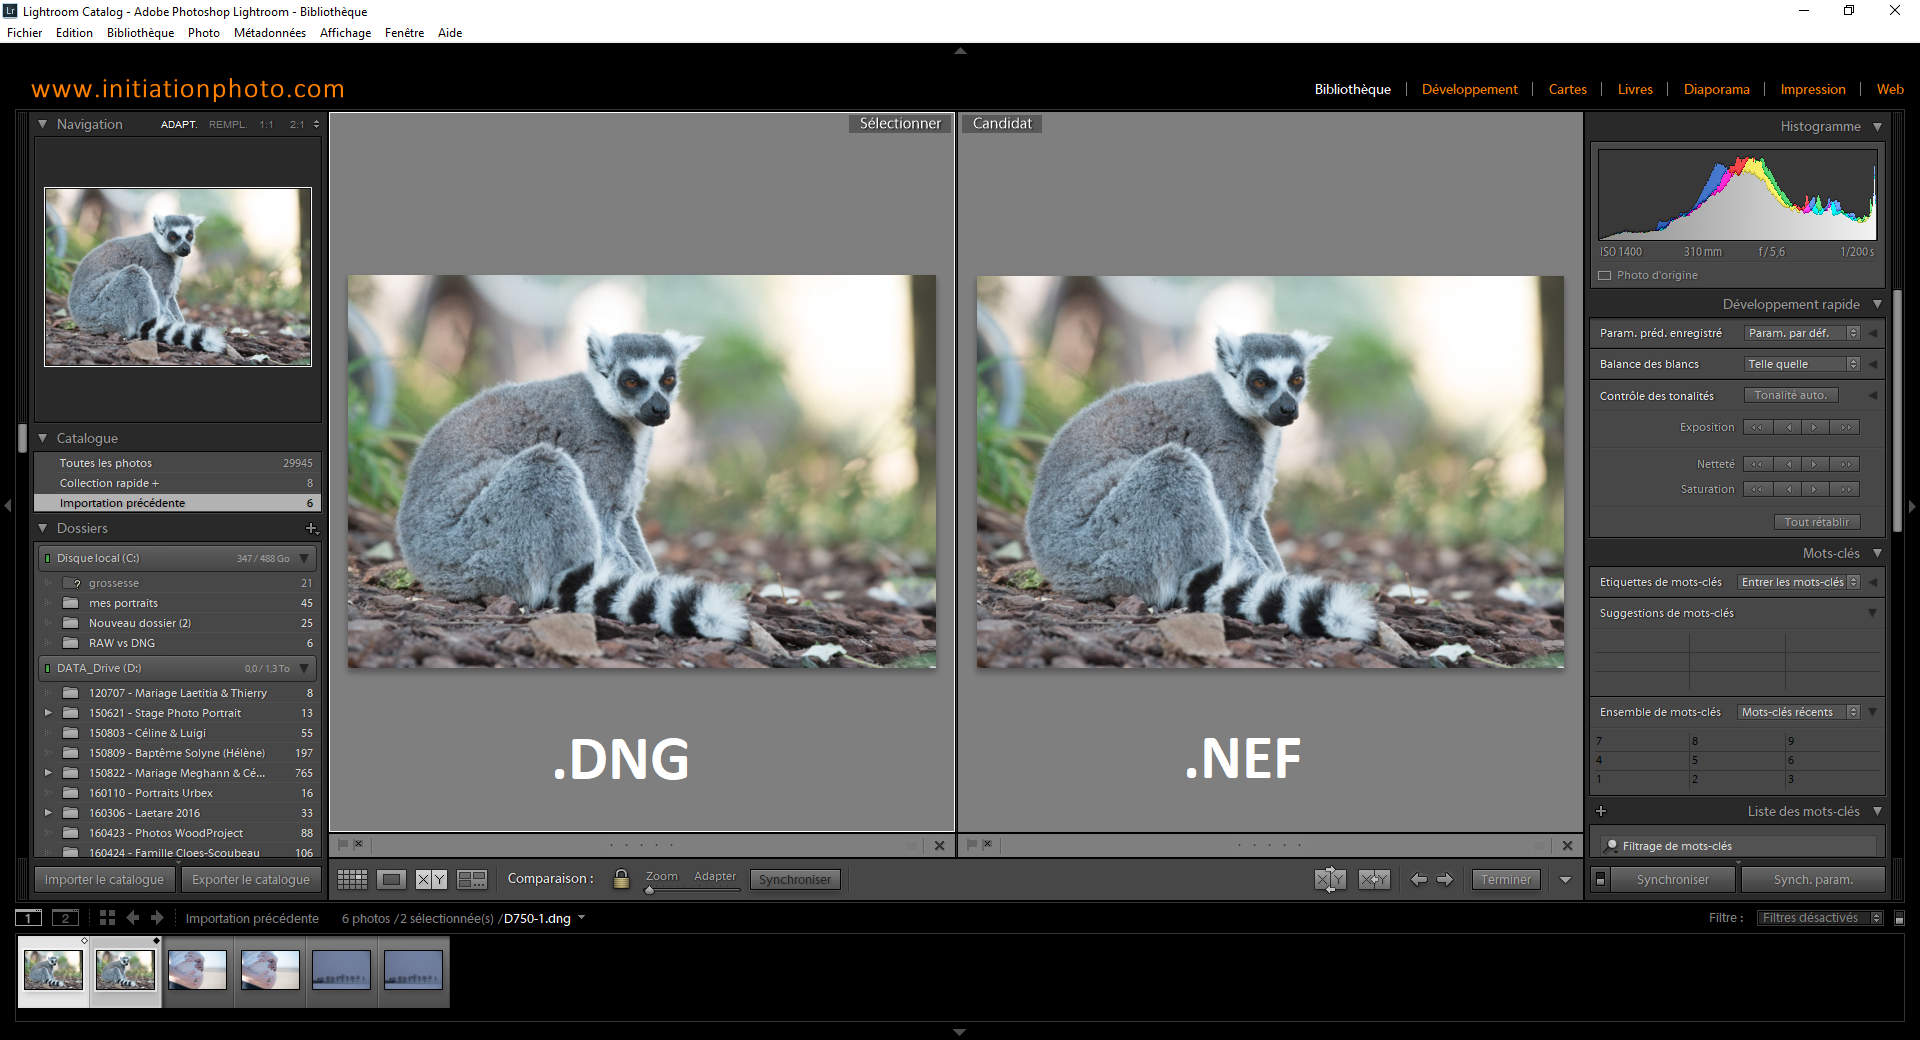Add a folder with Dossiers plus icon

pyautogui.click(x=312, y=528)
